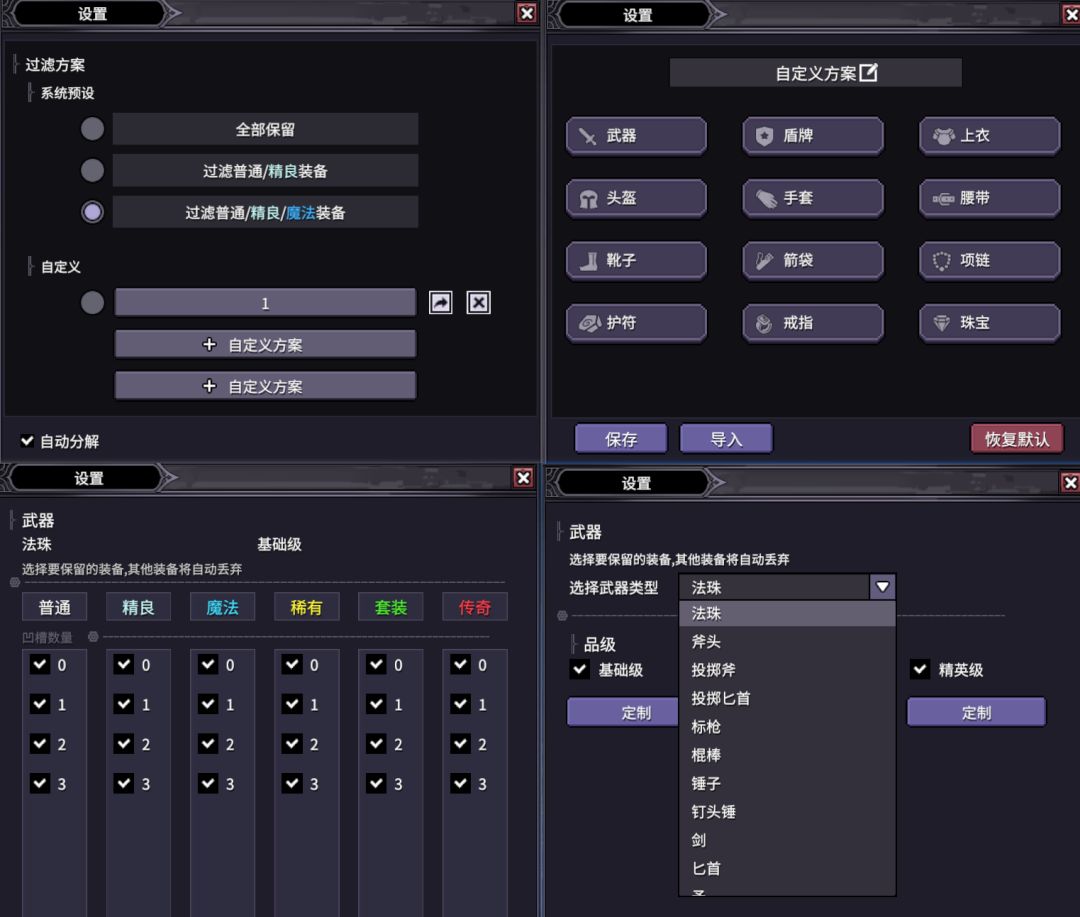This screenshot has height=917, width=1080.
Task: Click the delete X icon beside scheme 1
Action: (479, 302)
